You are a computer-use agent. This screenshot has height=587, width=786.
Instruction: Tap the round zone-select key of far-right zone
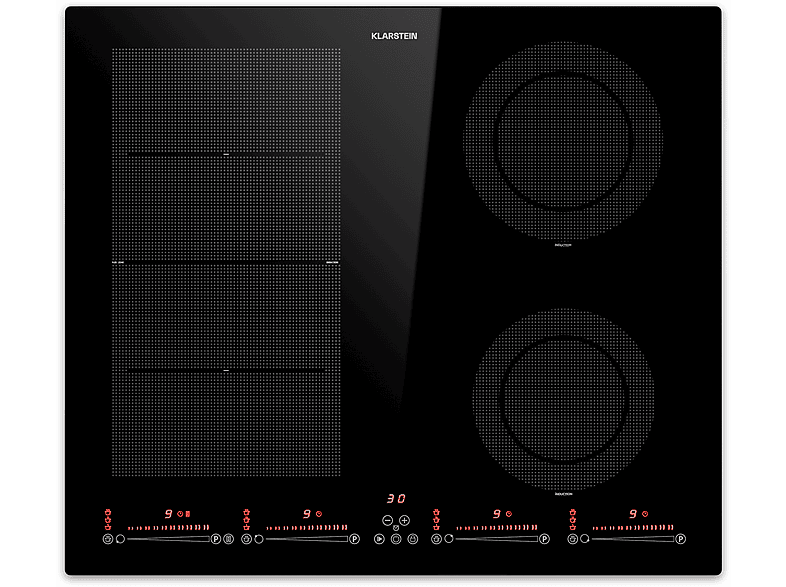click(x=585, y=539)
